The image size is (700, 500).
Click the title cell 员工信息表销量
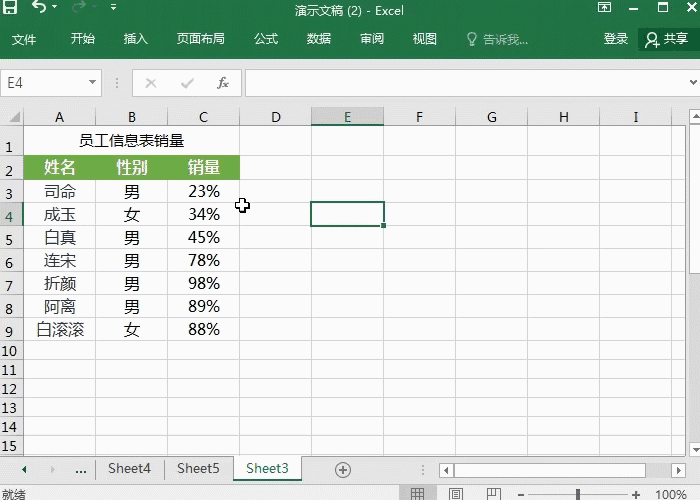tap(131, 141)
